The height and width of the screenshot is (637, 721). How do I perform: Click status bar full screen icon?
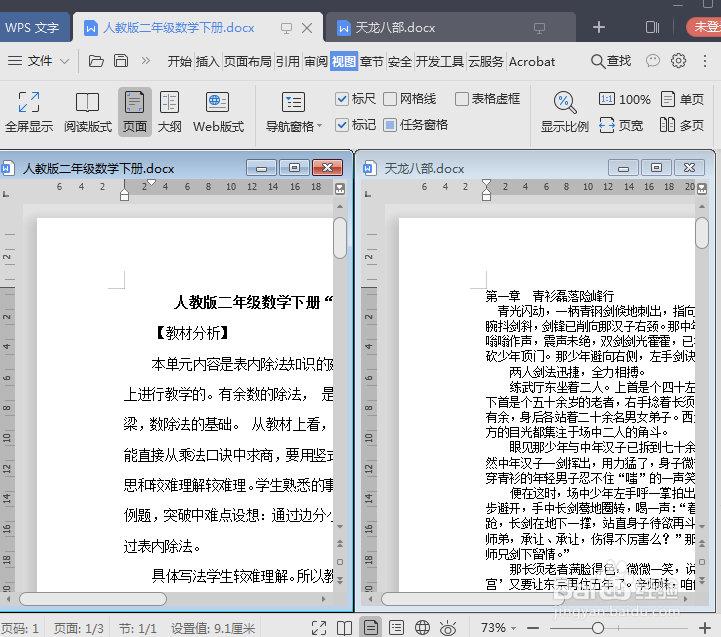(x=319, y=628)
